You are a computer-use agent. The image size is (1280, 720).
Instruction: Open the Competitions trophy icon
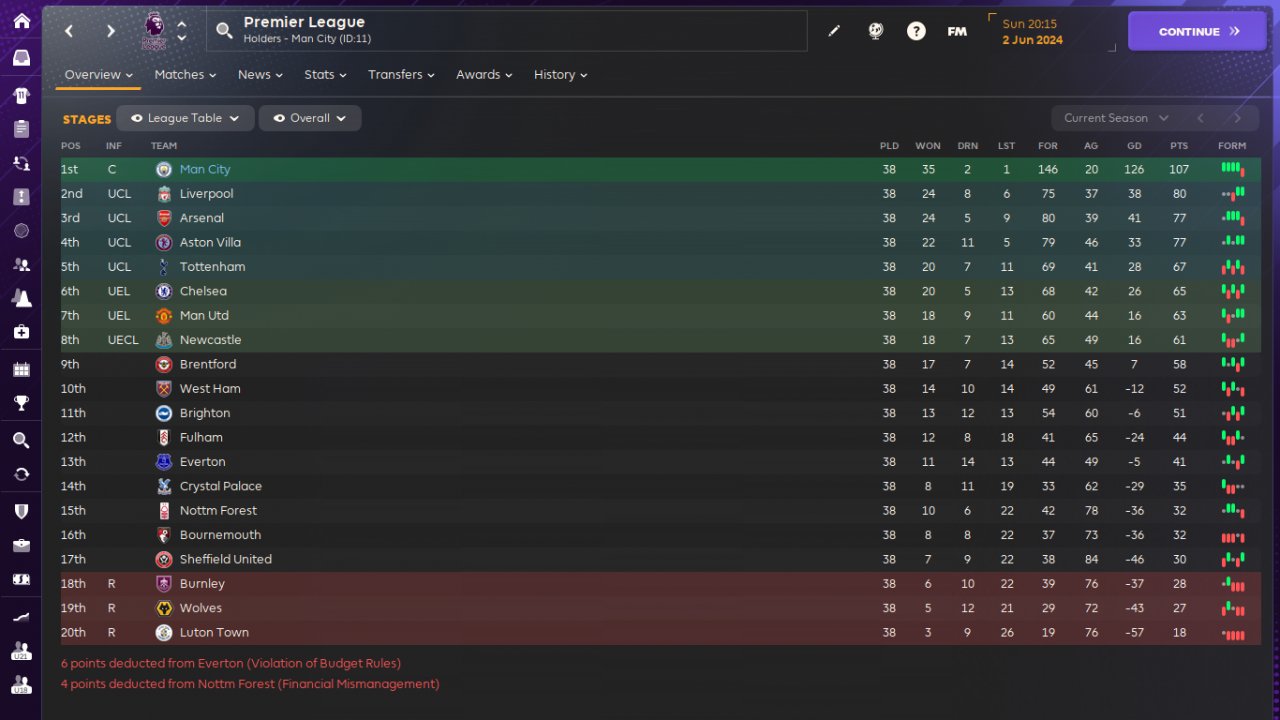click(x=21, y=403)
